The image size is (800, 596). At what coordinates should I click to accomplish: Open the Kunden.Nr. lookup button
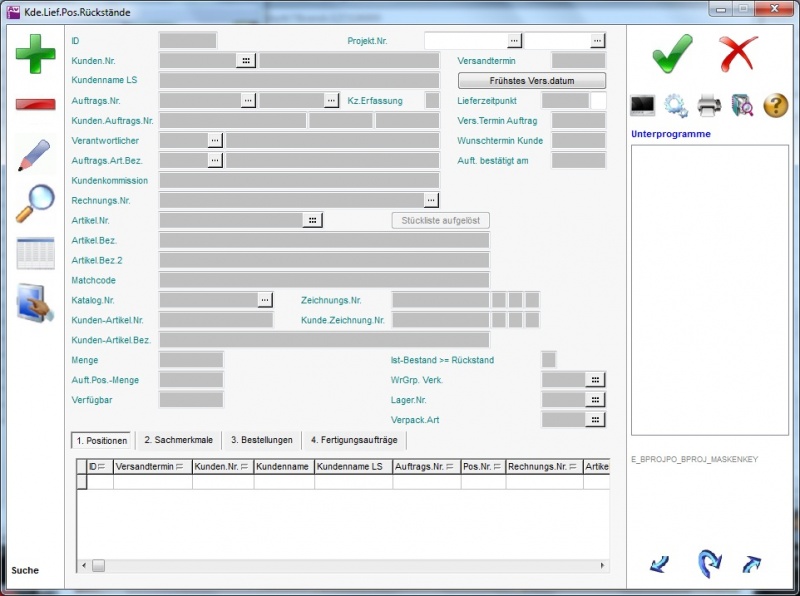246,60
